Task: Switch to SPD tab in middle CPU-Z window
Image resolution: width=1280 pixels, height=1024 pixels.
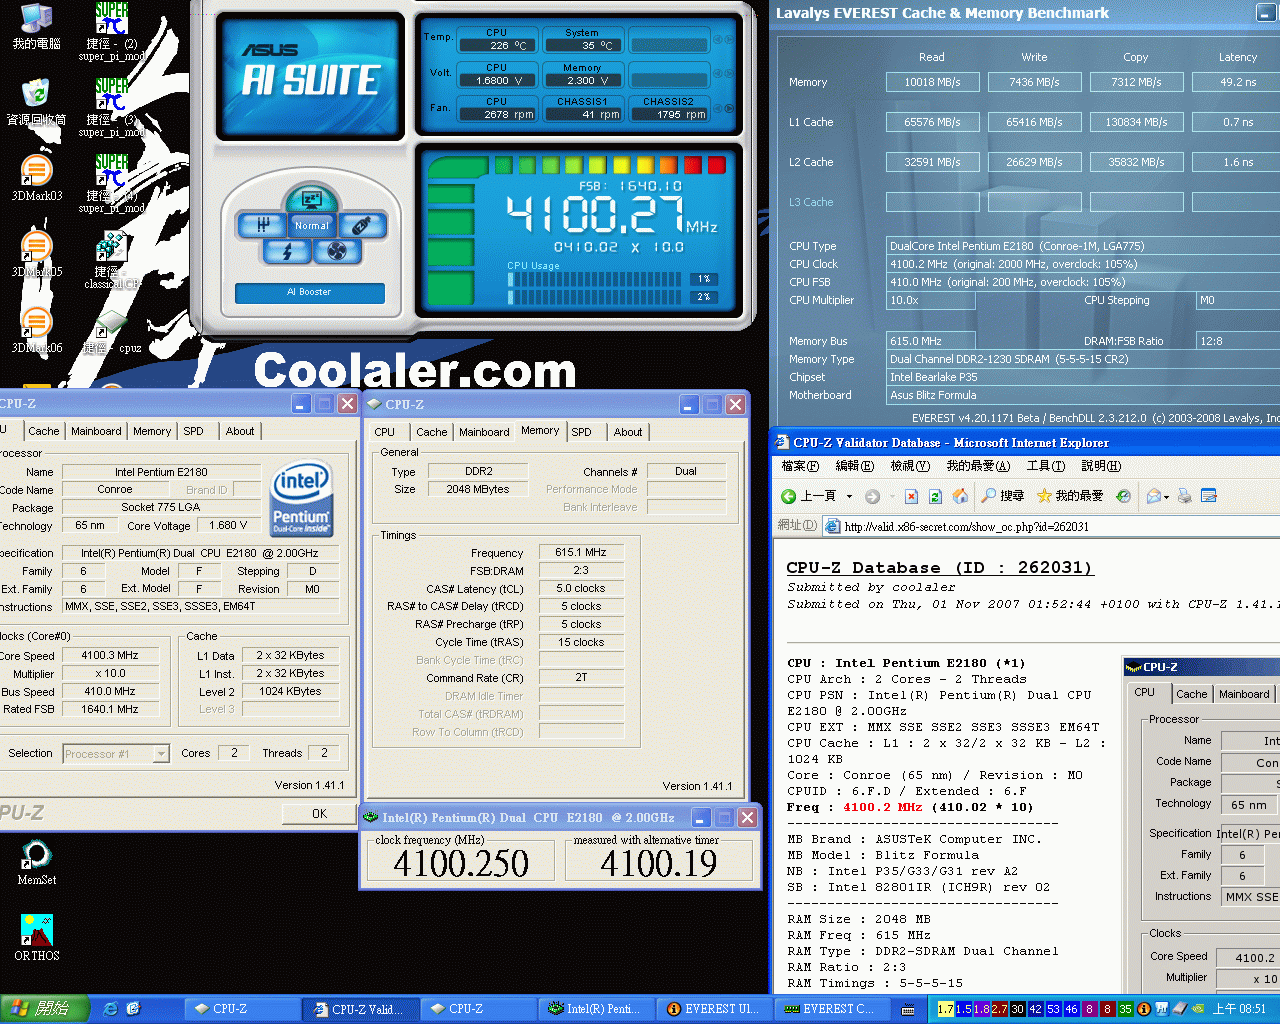Action: pyautogui.click(x=581, y=432)
